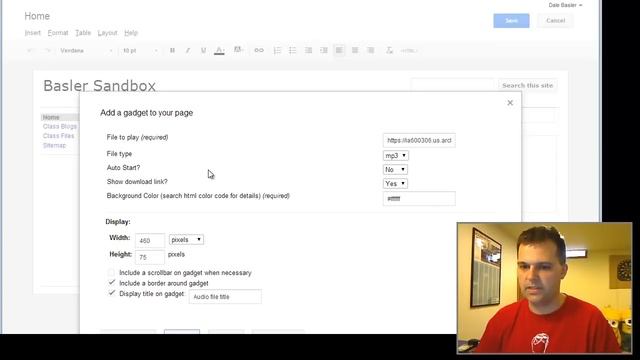Viewport: 640px width, 360px height.
Task: Open the text background highlight color picker
Action: (x=238, y=50)
